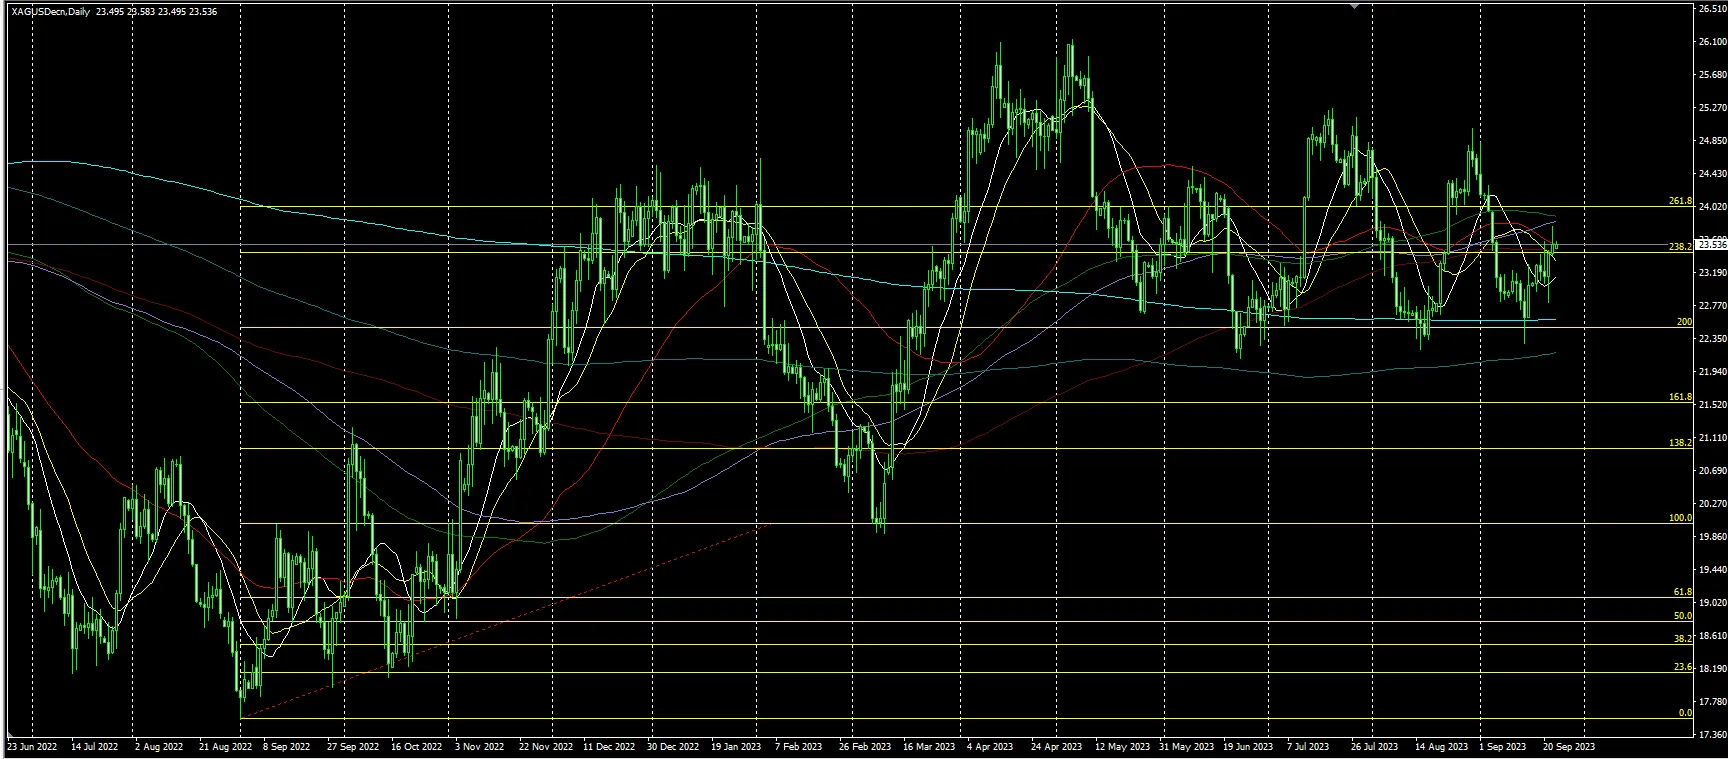This screenshot has height=759, width=1728.
Task: Click the 24 Apr 2023 date label
Action: click(1058, 746)
